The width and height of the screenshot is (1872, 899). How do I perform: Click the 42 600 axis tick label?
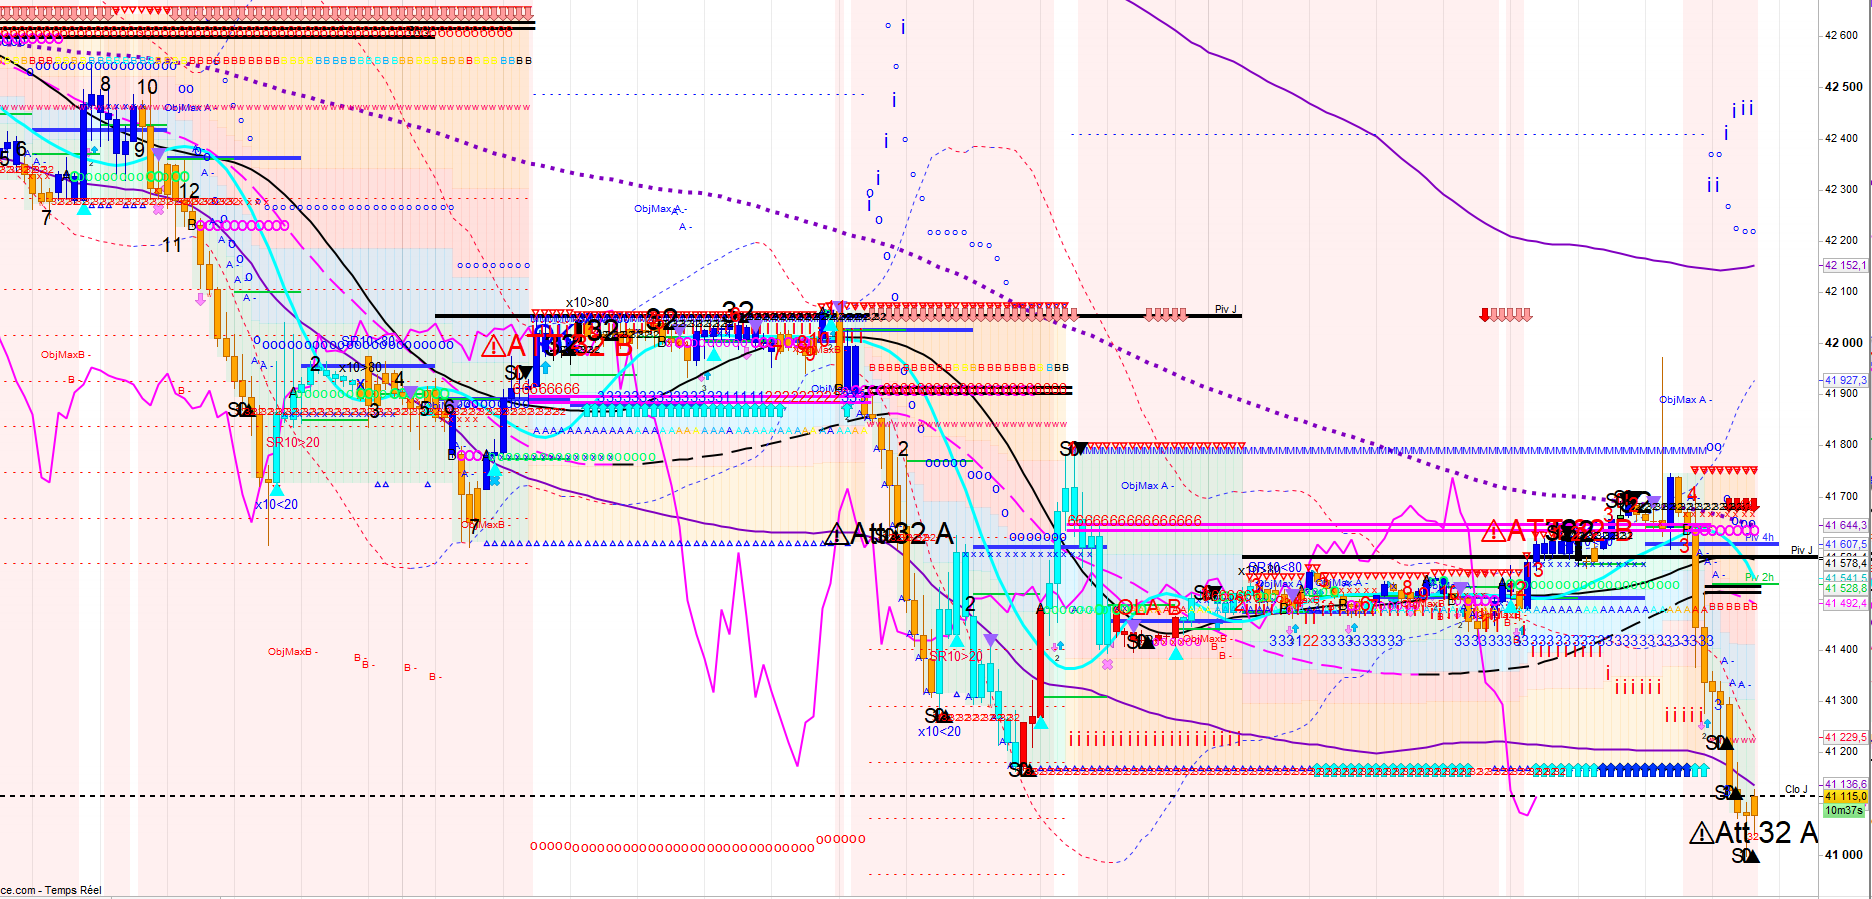1842,36
